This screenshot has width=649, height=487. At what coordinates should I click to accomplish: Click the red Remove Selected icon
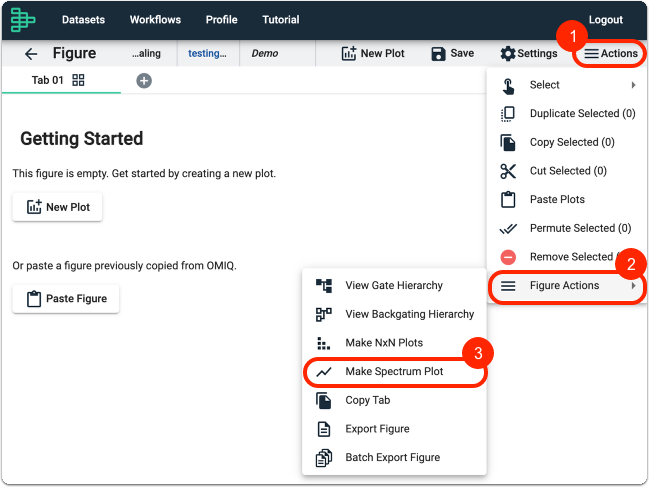[x=508, y=257]
